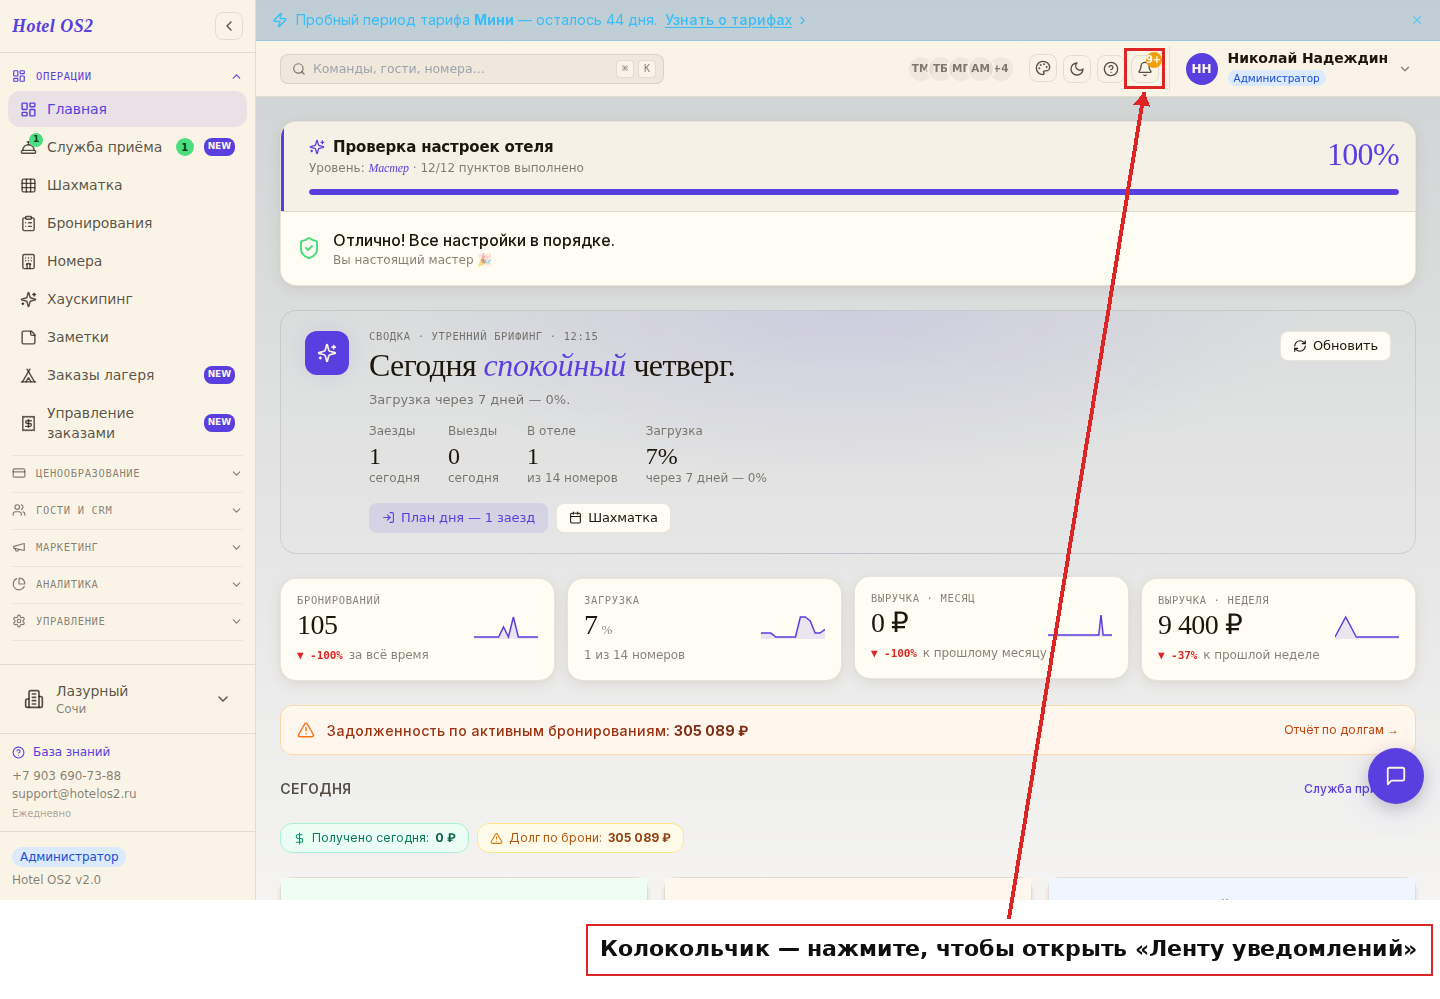Click the Администратор role chip in sidebar
The height and width of the screenshot is (999, 1440).
click(x=69, y=857)
